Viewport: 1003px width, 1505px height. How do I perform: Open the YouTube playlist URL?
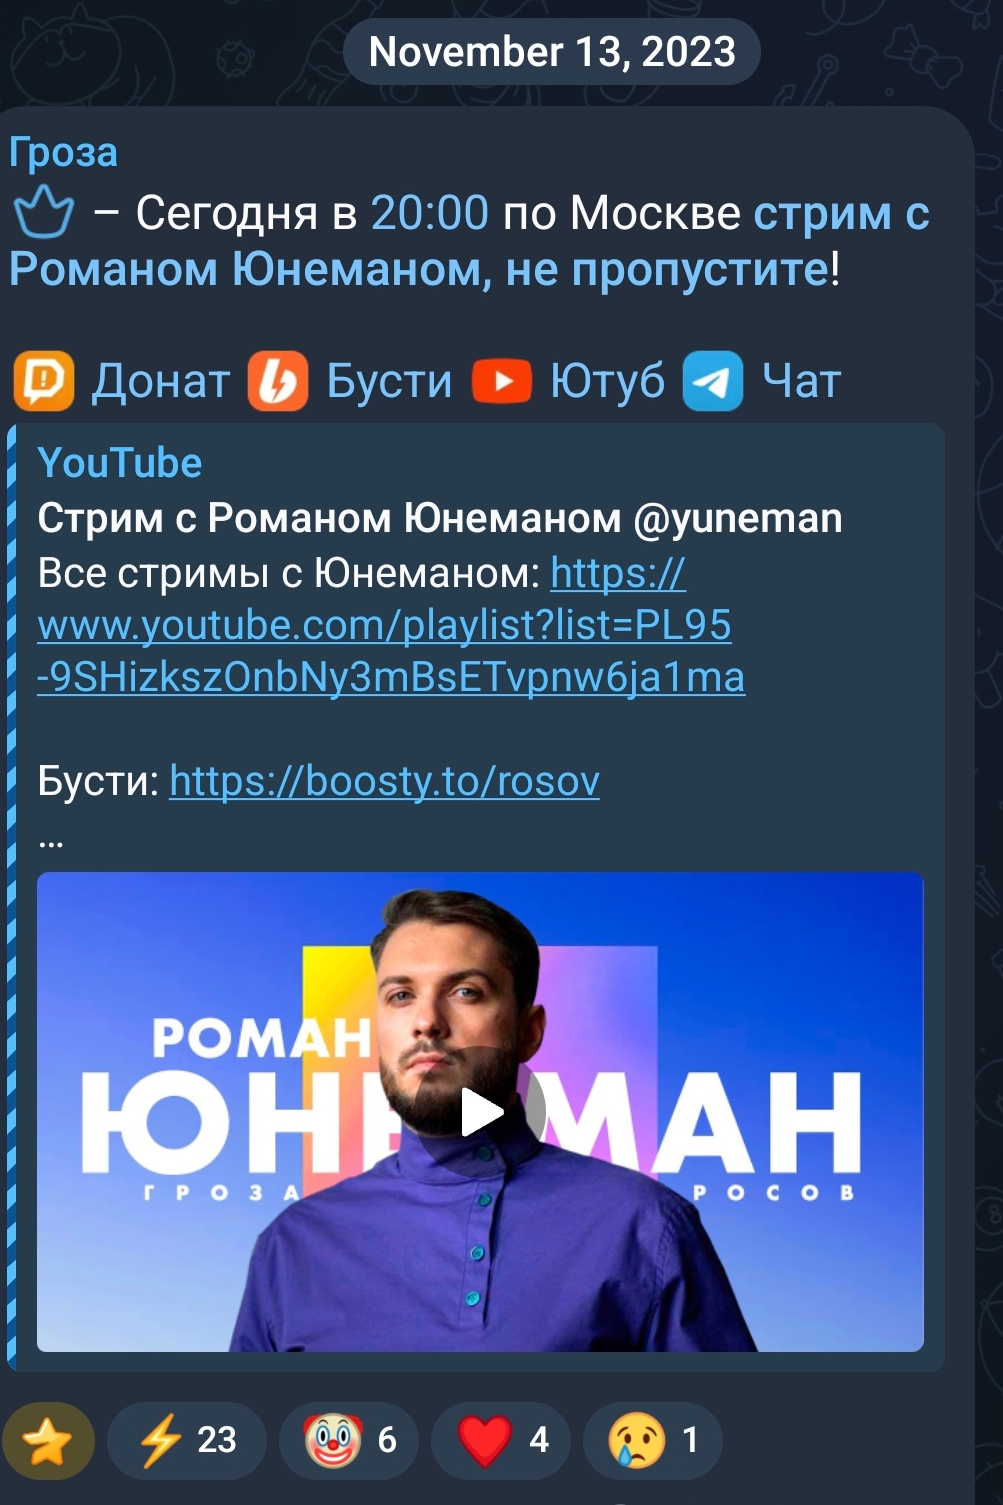[x=391, y=625]
